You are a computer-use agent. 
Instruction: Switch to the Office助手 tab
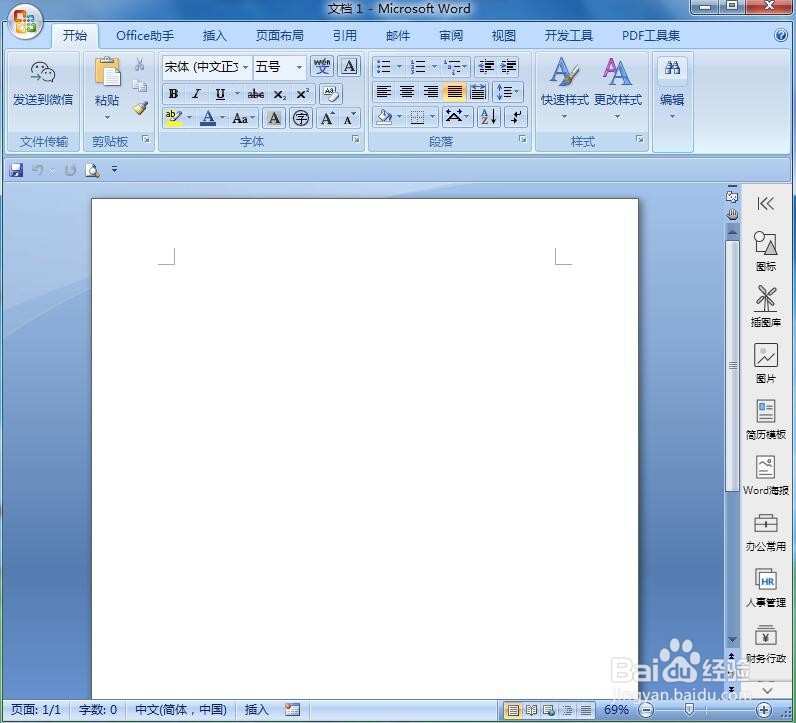pyautogui.click(x=145, y=36)
